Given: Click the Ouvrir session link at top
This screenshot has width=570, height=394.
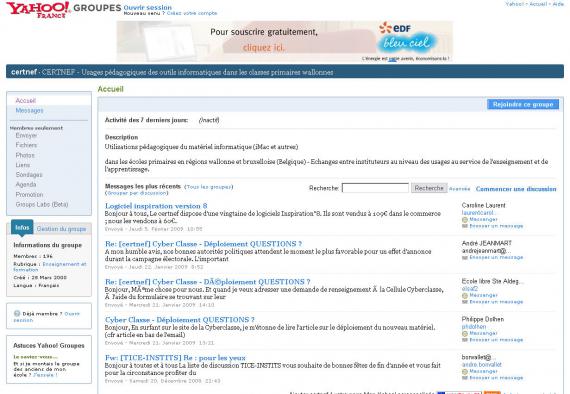Looking at the screenshot, I should (x=148, y=7).
